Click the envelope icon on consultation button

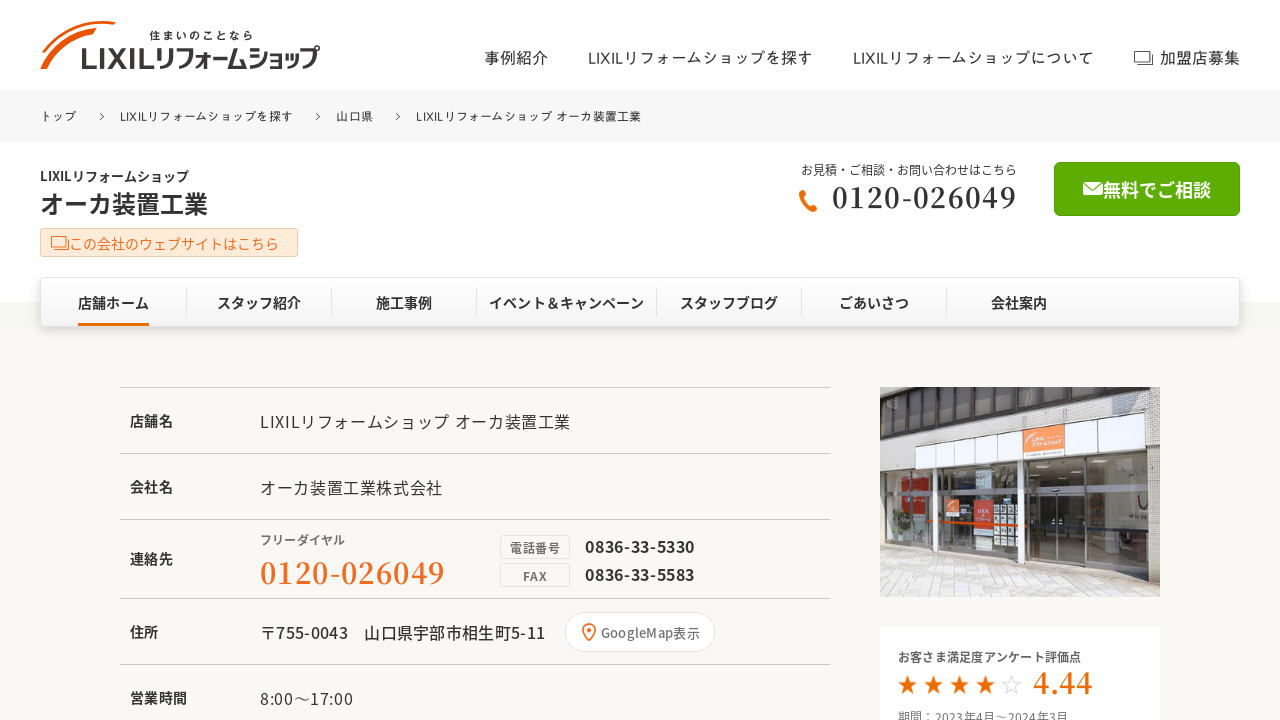coord(1092,189)
